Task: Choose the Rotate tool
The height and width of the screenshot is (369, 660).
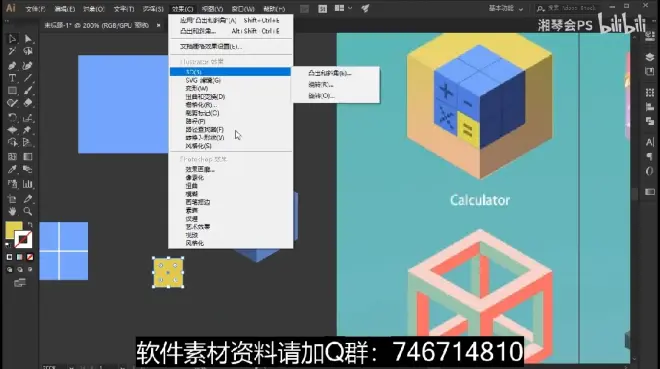Action: point(12,118)
